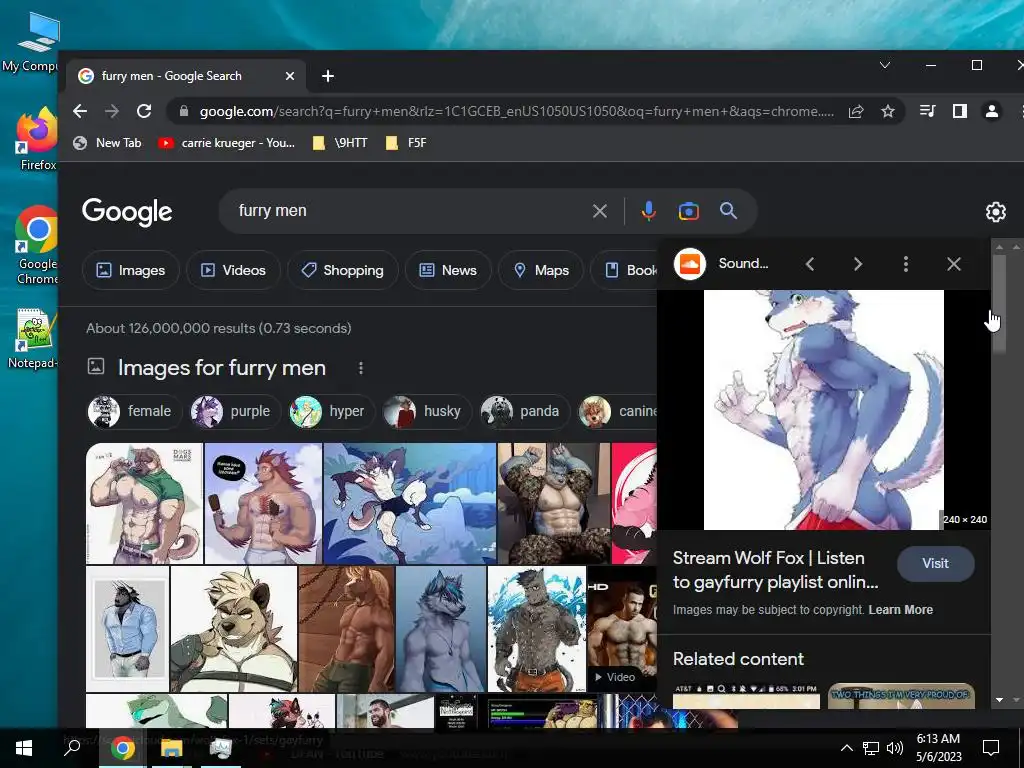Open the taskbar clock showing 6:13 AM

pyautogui.click(x=938, y=748)
